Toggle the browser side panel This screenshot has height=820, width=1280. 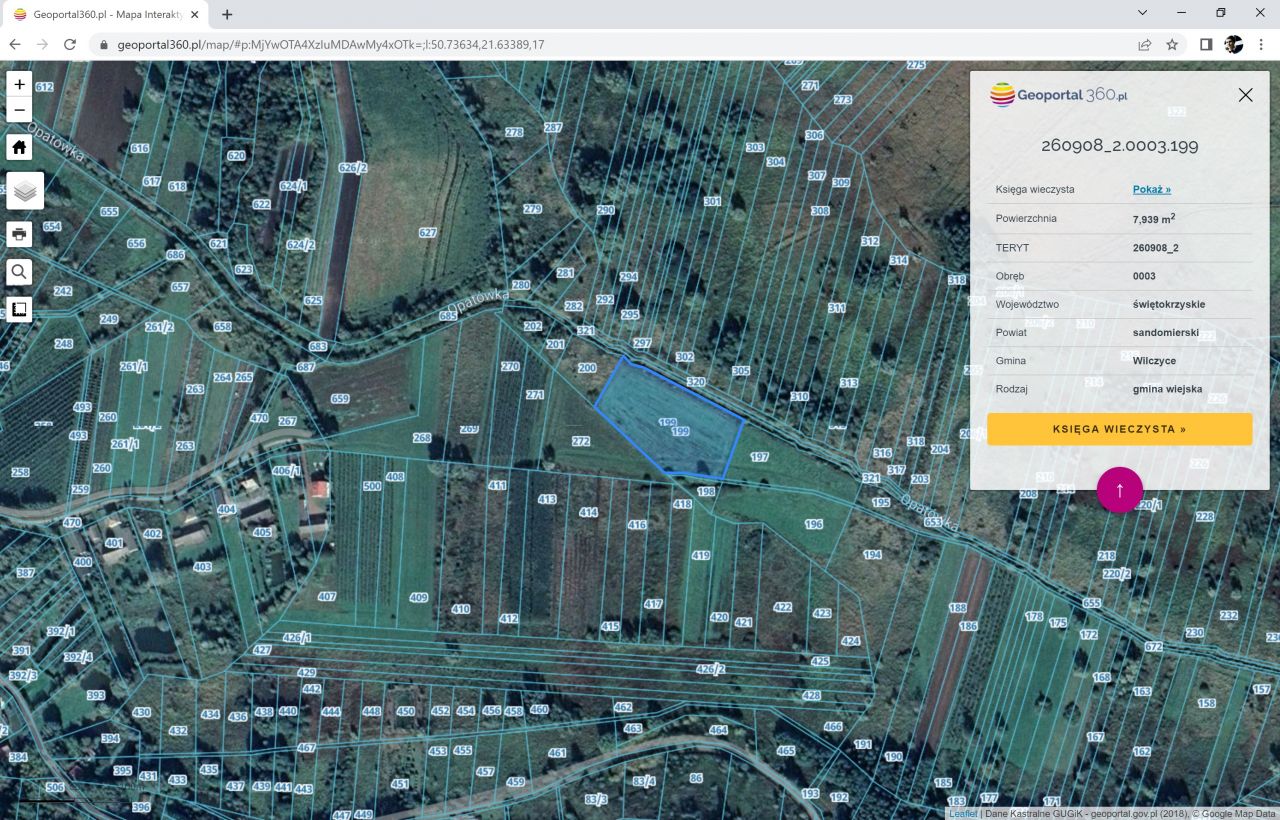pos(1206,45)
